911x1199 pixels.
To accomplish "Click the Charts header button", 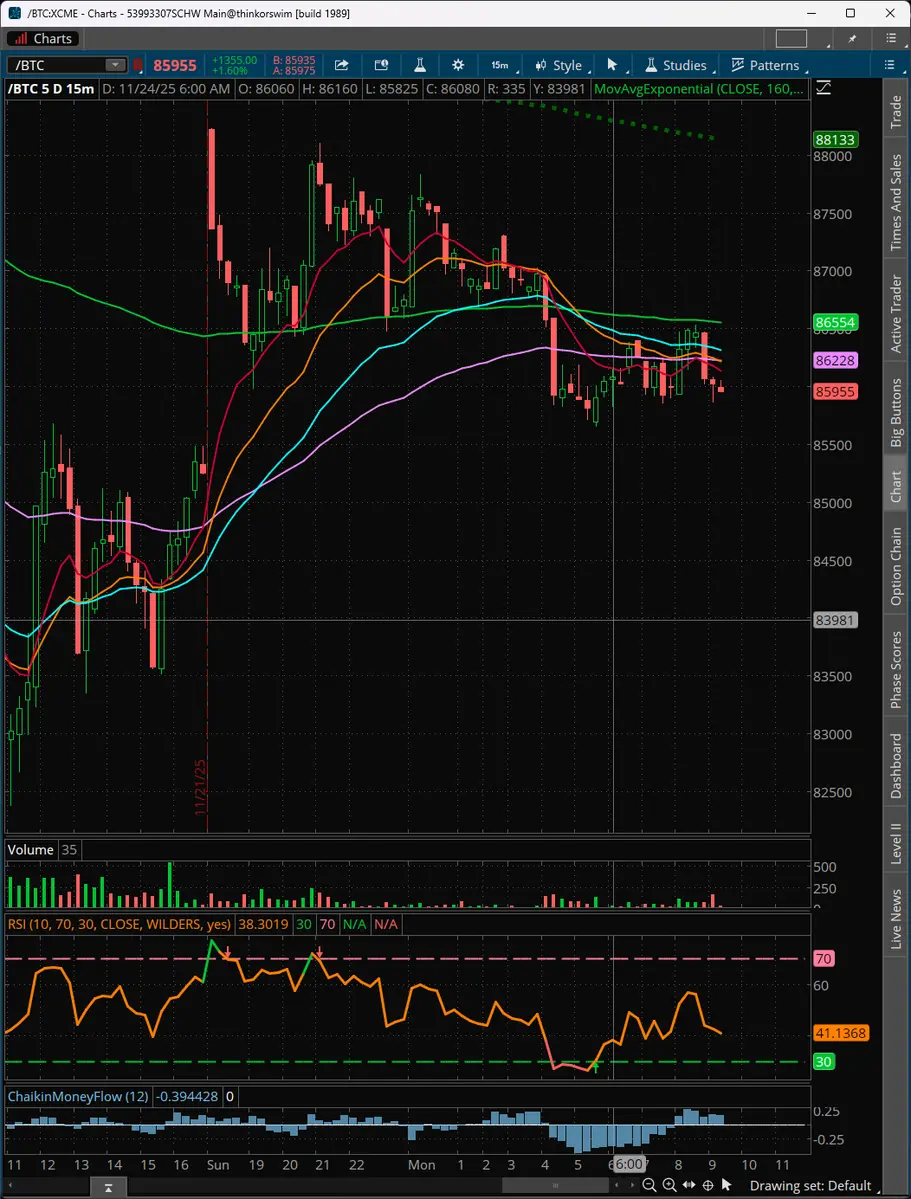I will 43,38.
